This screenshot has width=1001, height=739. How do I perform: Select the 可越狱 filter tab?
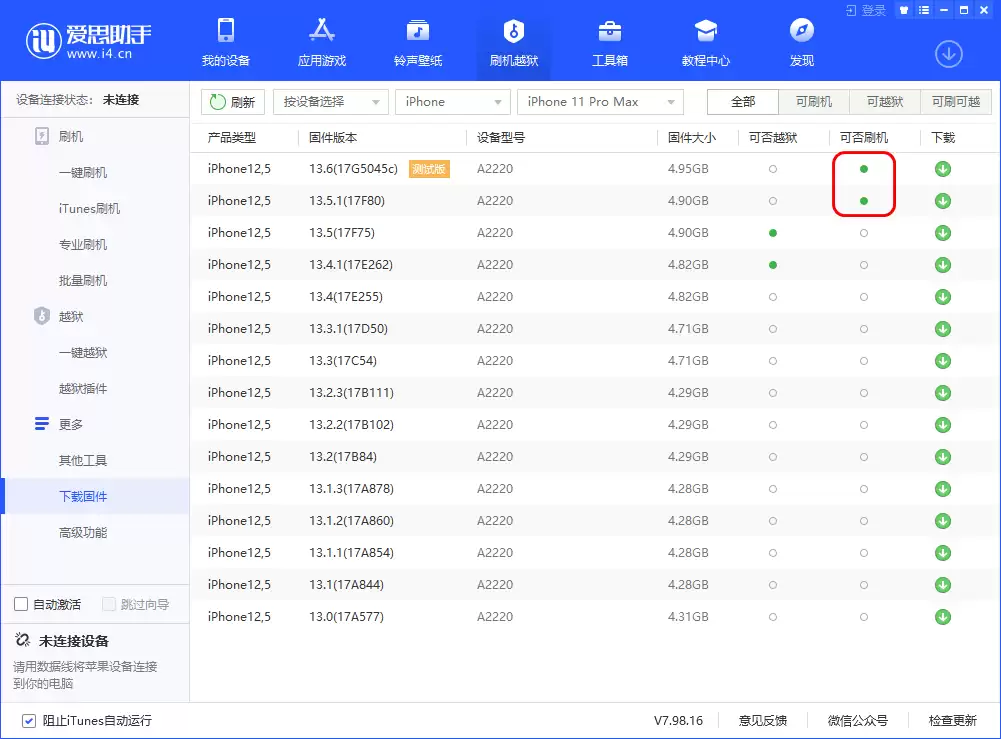pos(885,101)
